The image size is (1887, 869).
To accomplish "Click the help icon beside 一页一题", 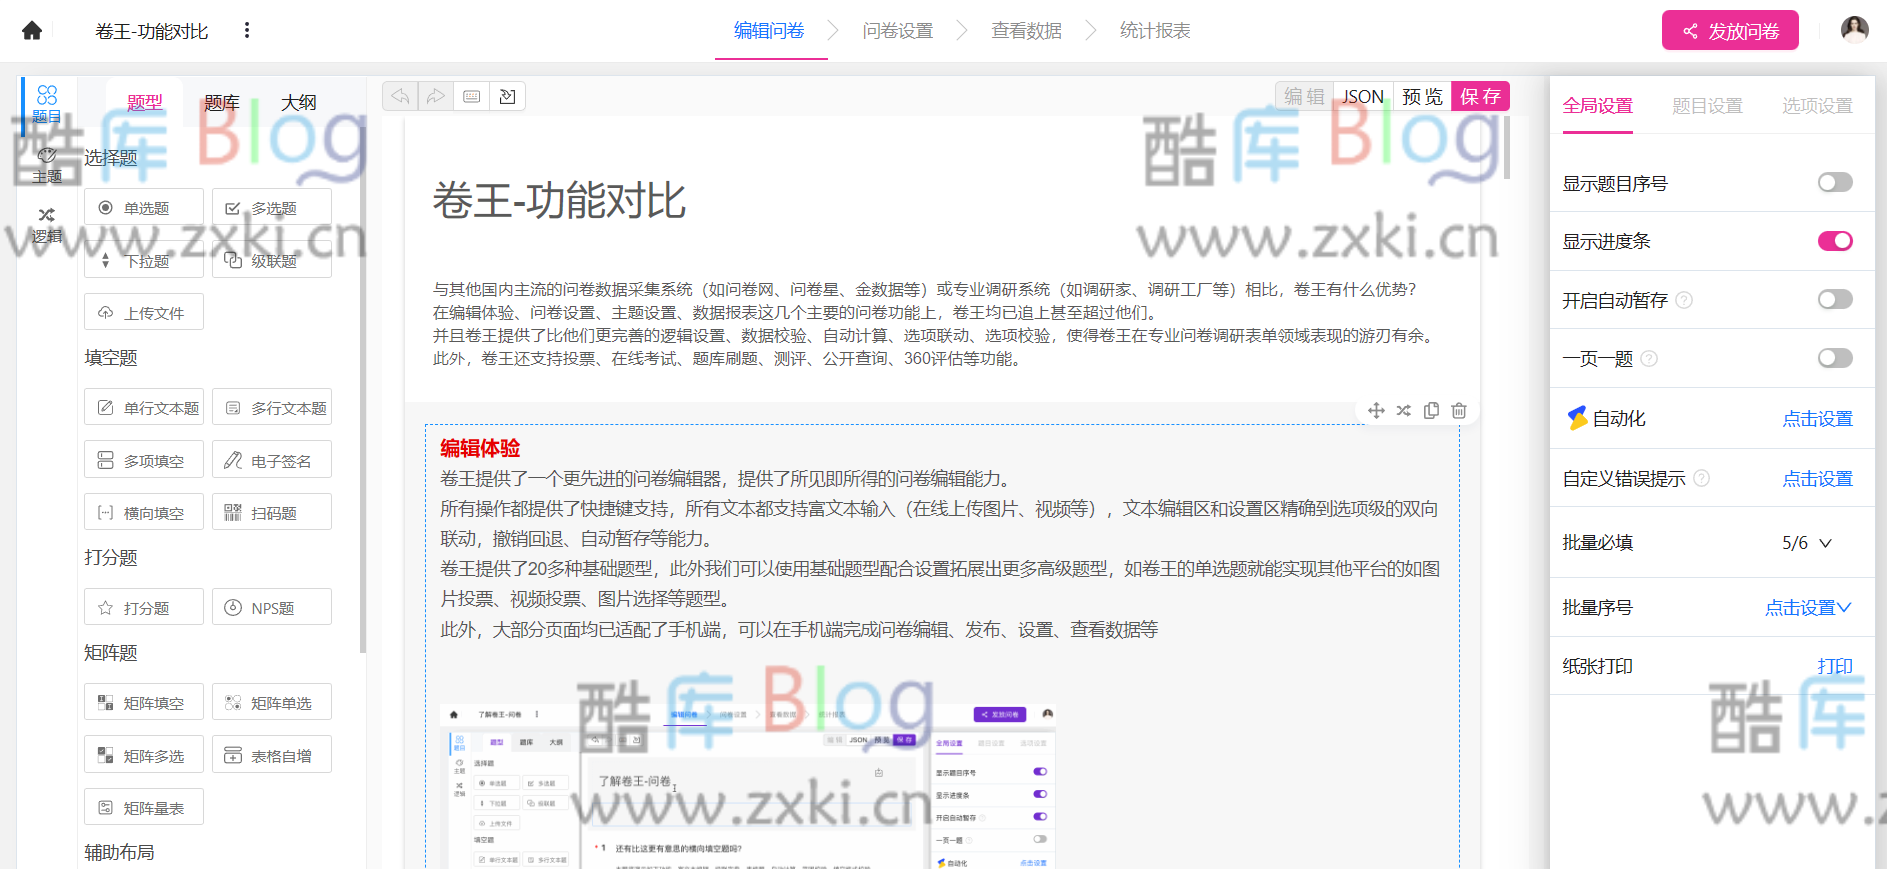I will point(1649,359).
